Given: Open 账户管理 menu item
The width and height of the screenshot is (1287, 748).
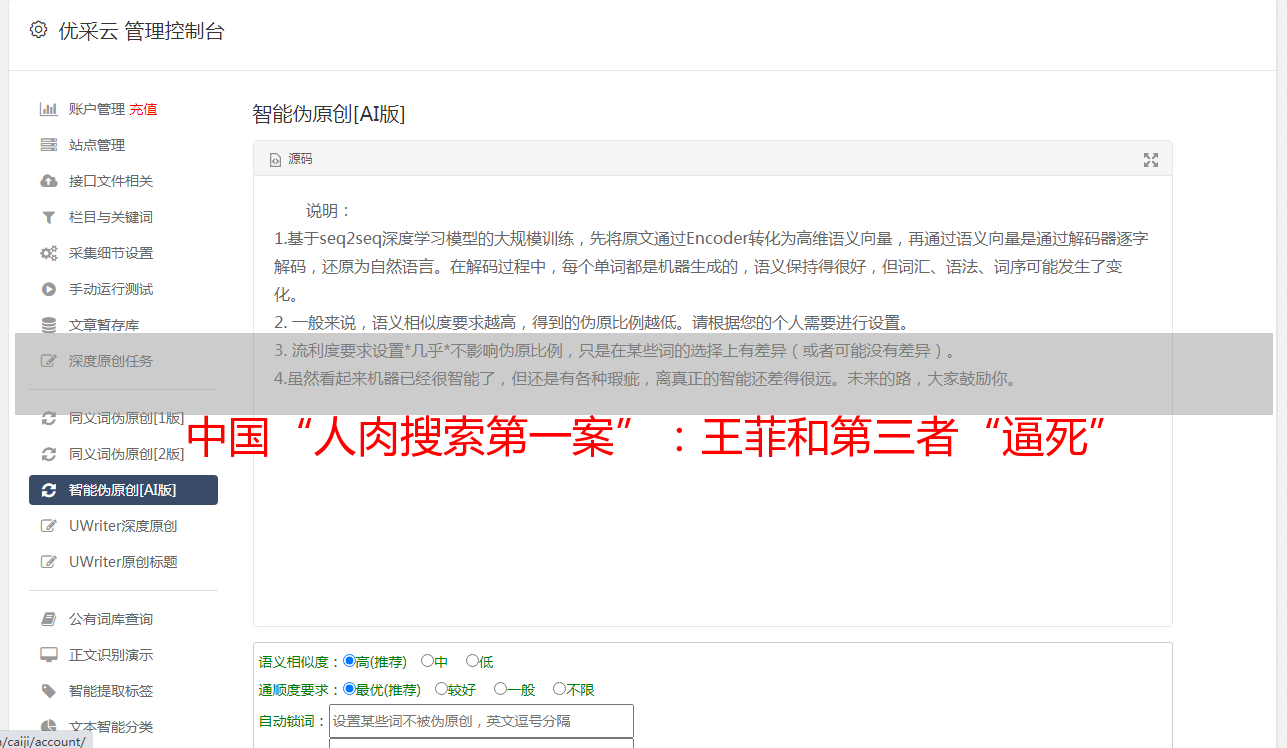Looking at the screenshot, I should point(96,109).
